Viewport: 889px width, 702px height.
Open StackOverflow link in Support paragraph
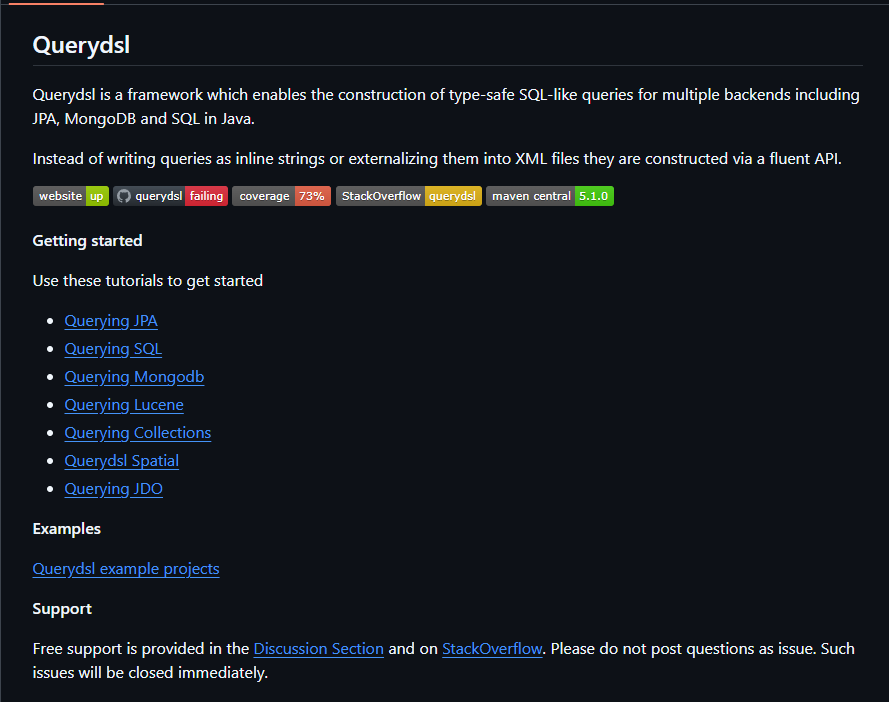492,649
